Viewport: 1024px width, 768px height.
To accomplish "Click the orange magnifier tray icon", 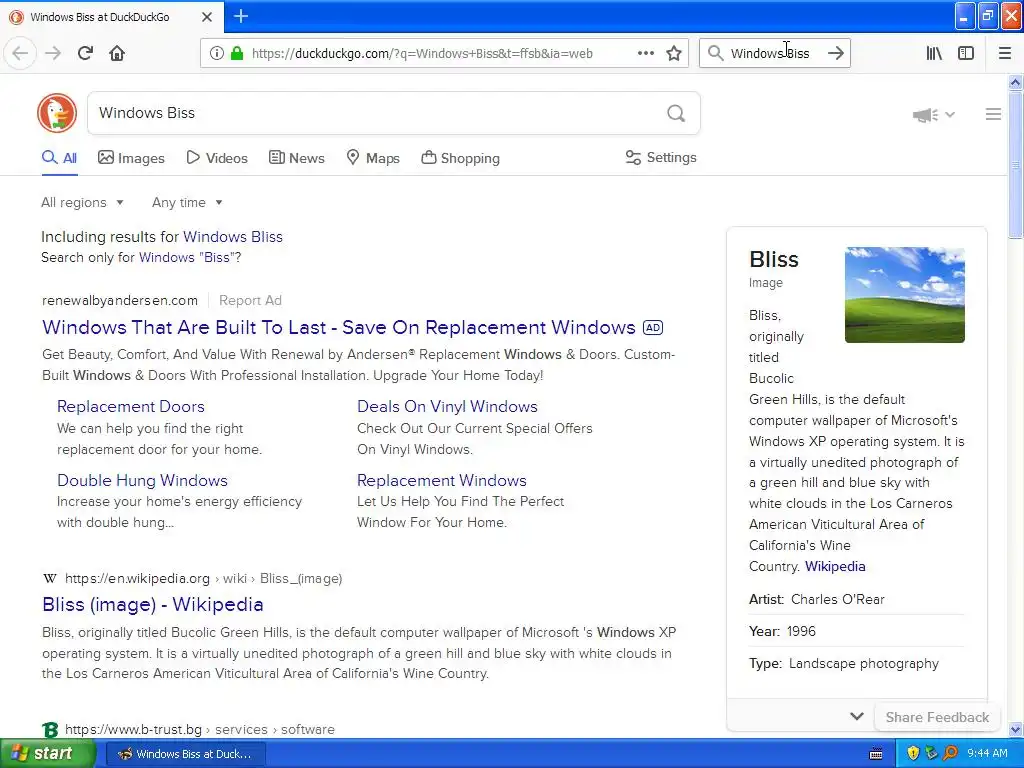I will tap(950, 753).
